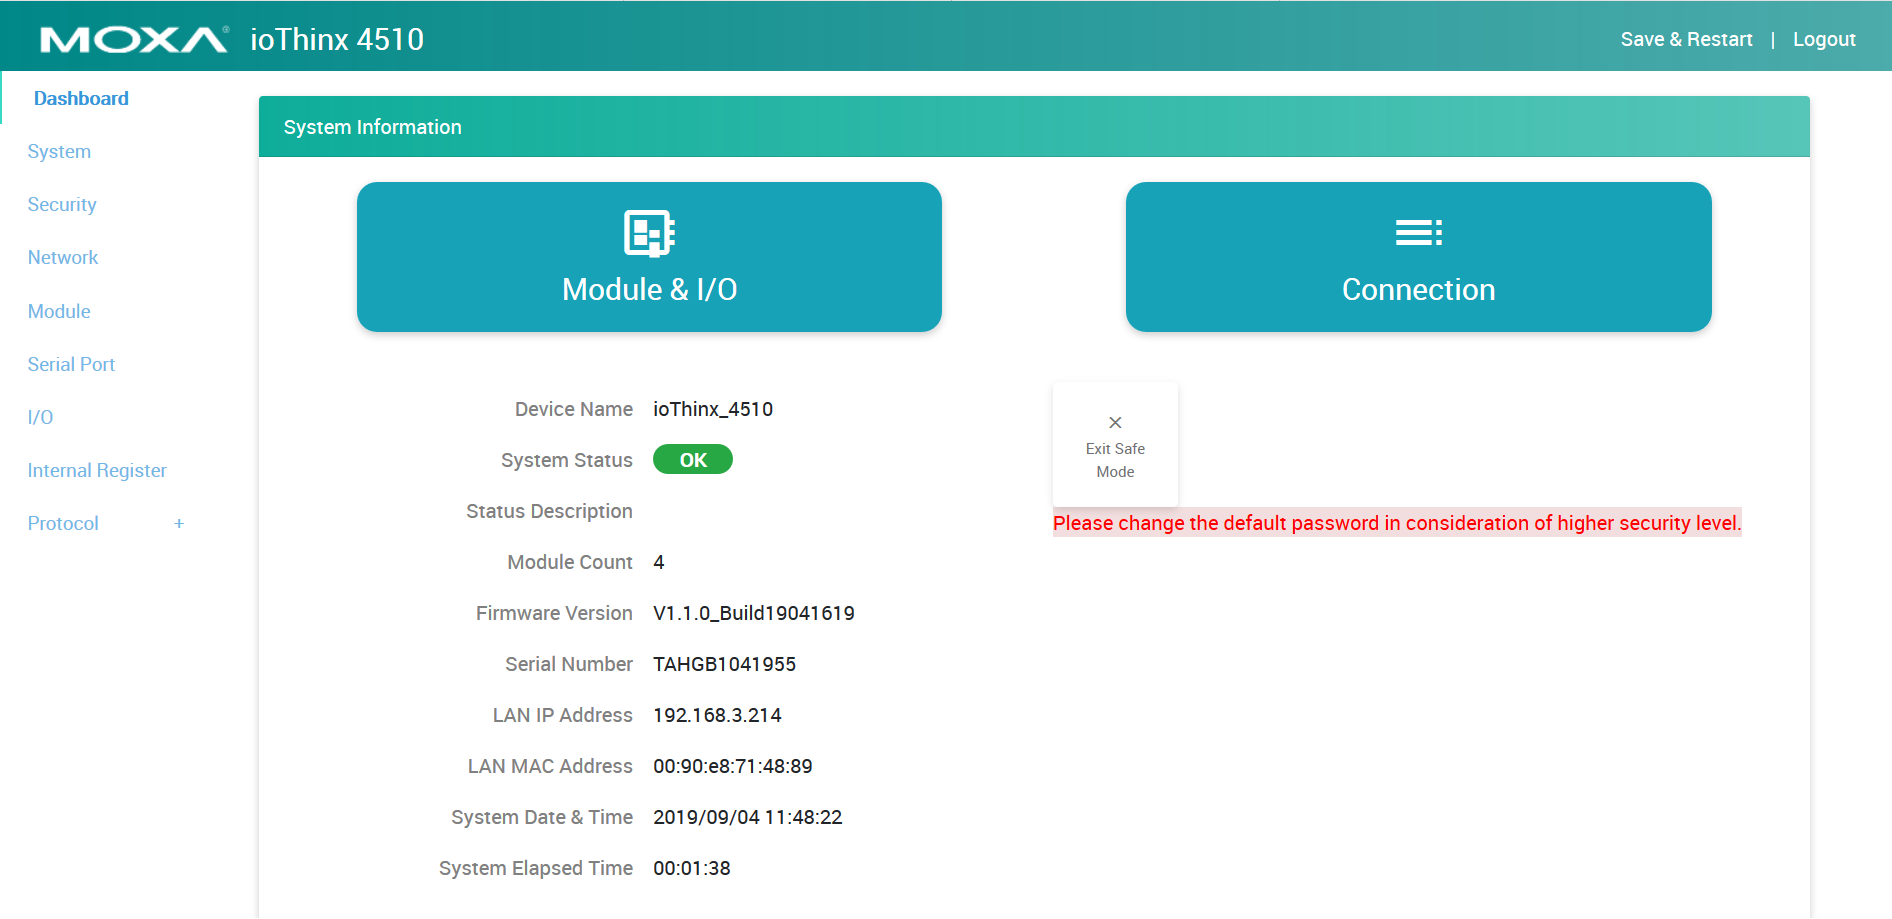The image size is (1892, 919).
Task: Open Network settings in sidebar
Action: coord(63,257)
